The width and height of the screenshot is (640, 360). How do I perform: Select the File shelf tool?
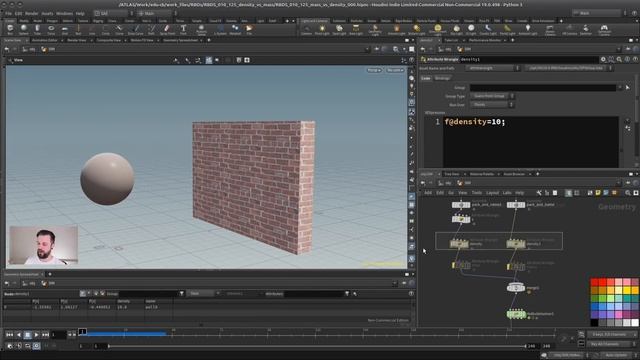(249, 29)
